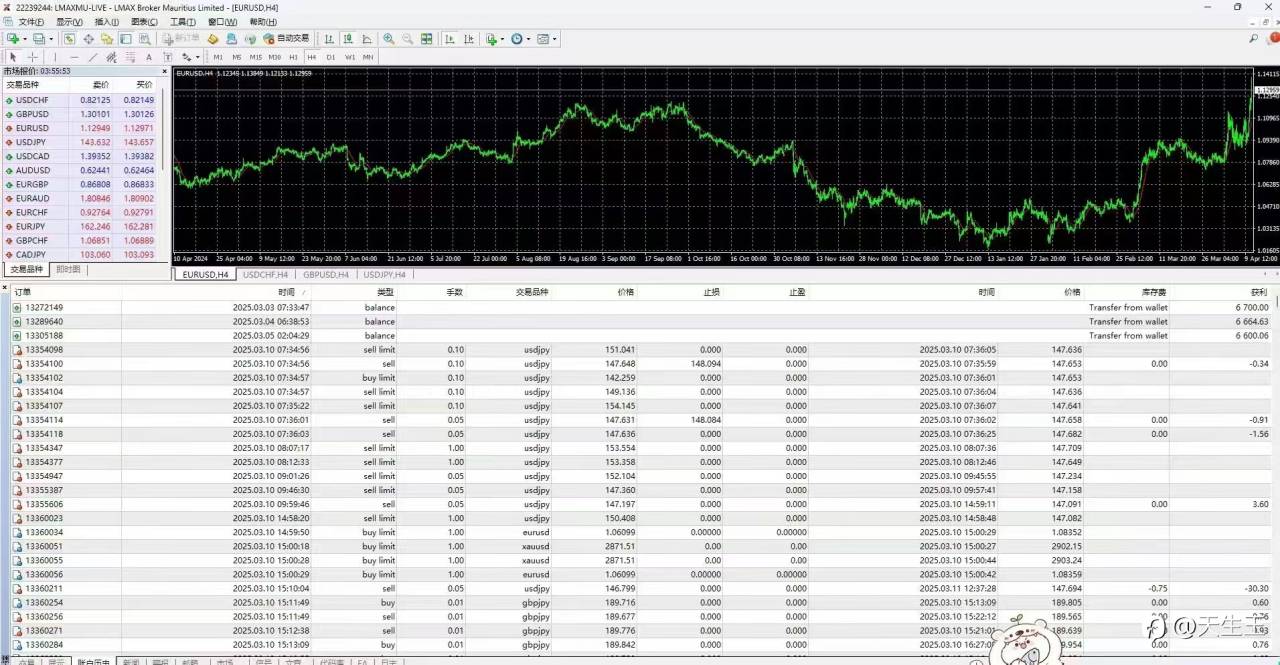The width and height of the screenshot is (1280, 665).
Task: Sort history by 获利 column header
Action: 1259,292
